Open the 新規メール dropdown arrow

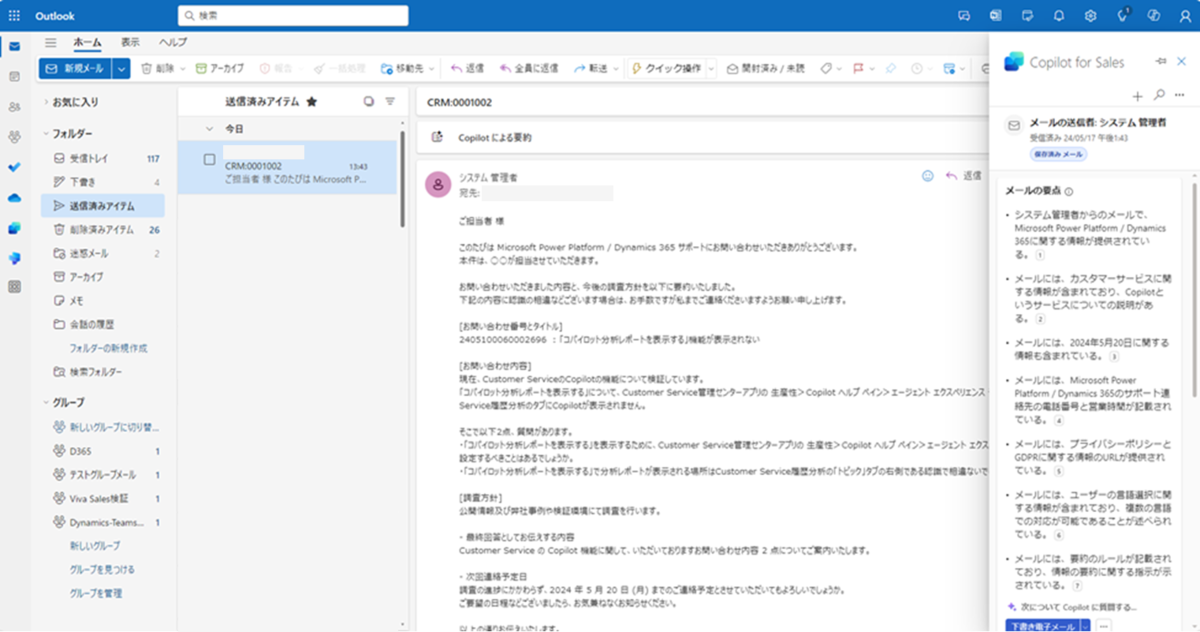[122, 68]
